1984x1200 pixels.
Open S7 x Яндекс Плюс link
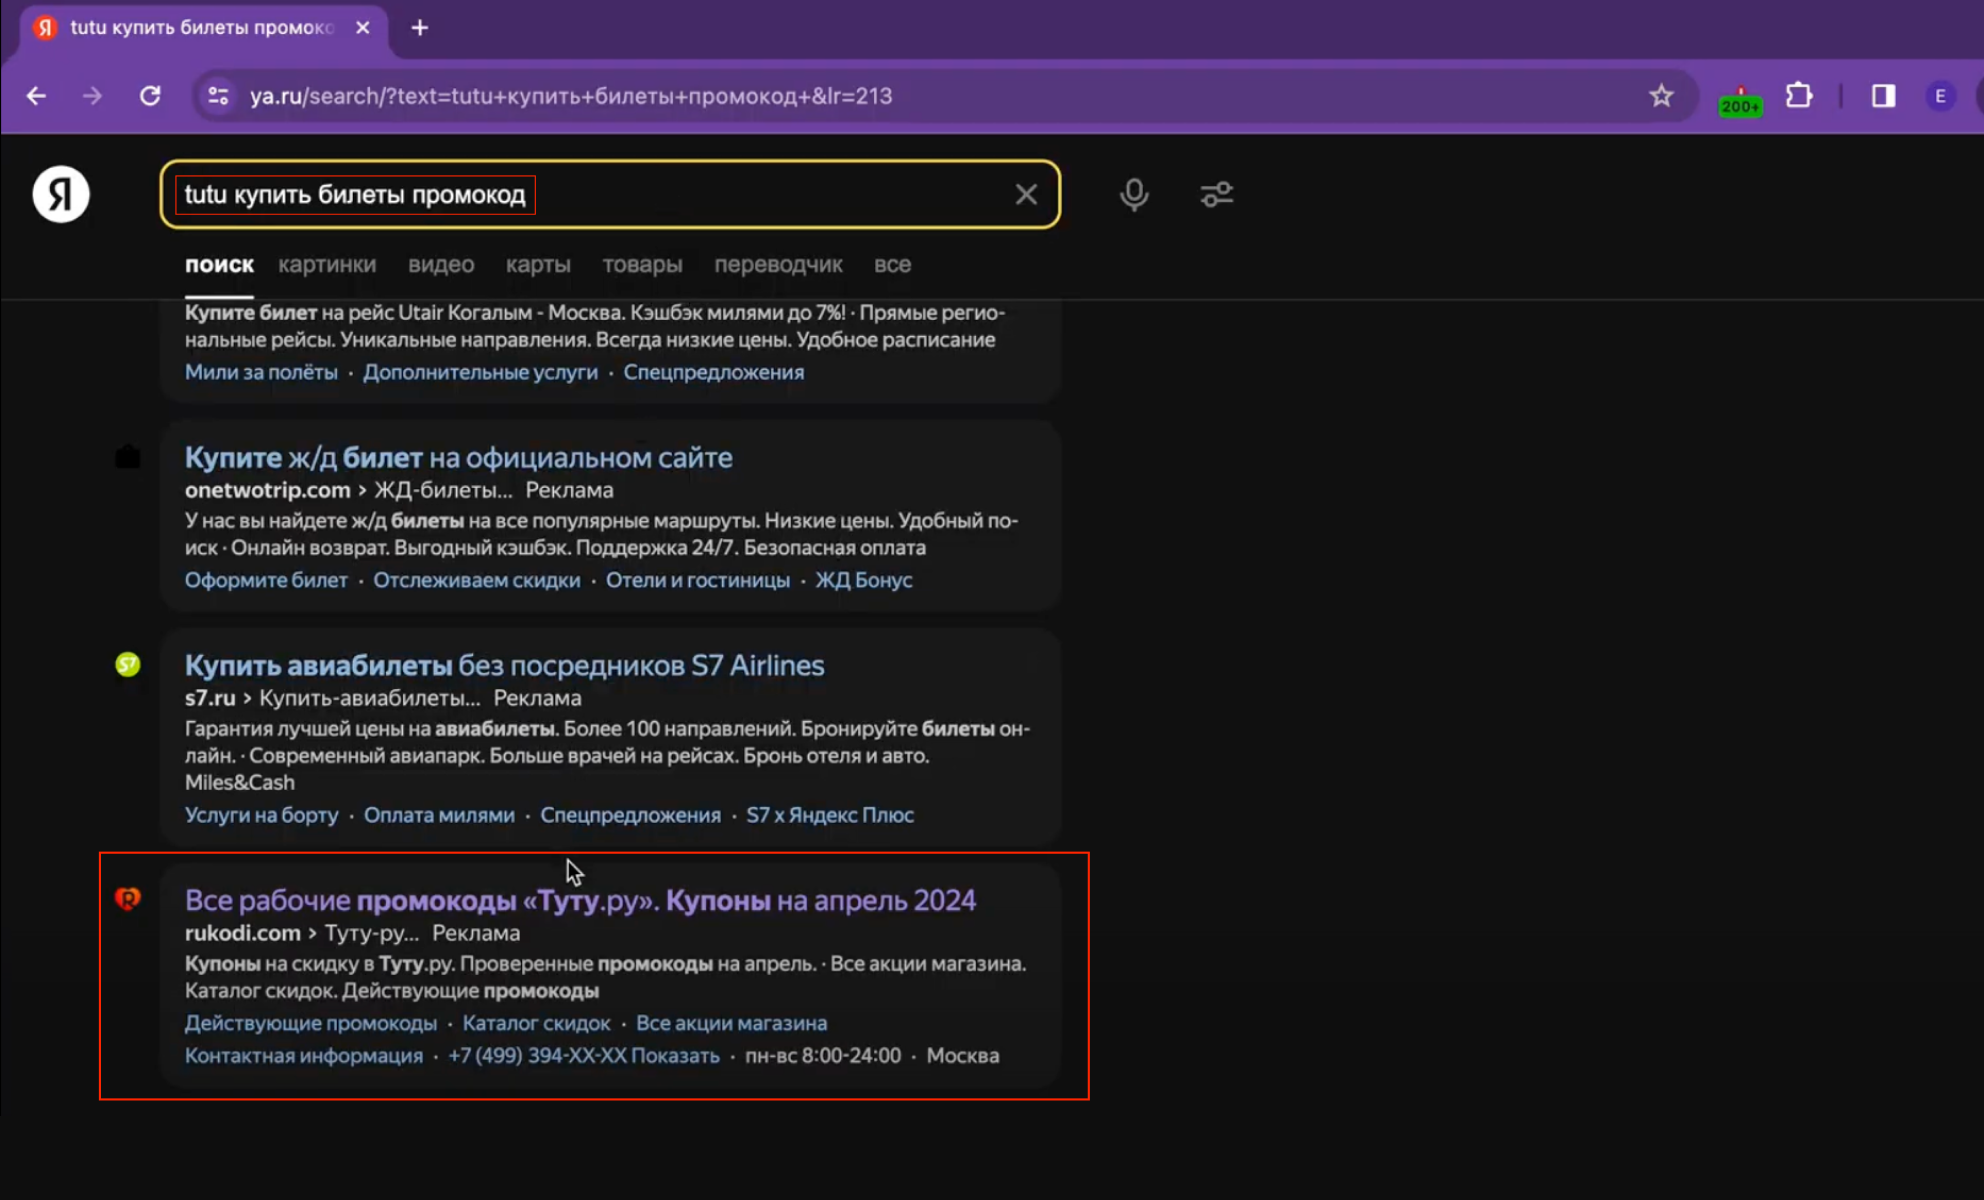pyautogui.click(x=830, y=815)
